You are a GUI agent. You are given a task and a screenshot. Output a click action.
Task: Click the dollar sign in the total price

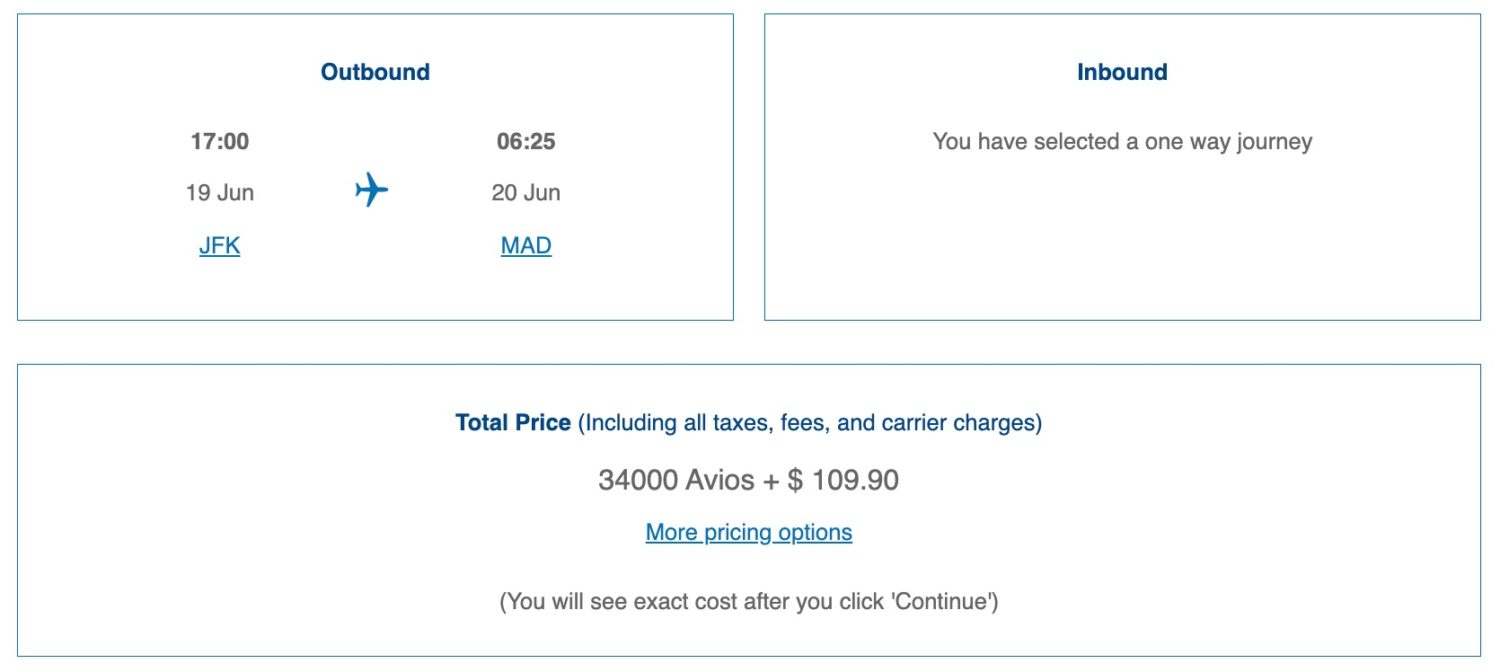point(795,480)
